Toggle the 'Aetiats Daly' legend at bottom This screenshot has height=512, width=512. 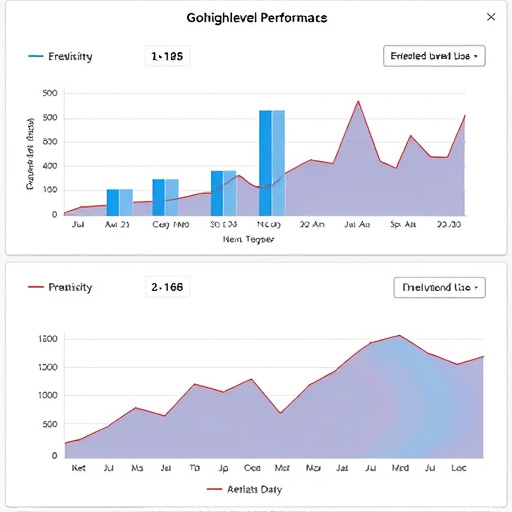(x=244, y=489)
